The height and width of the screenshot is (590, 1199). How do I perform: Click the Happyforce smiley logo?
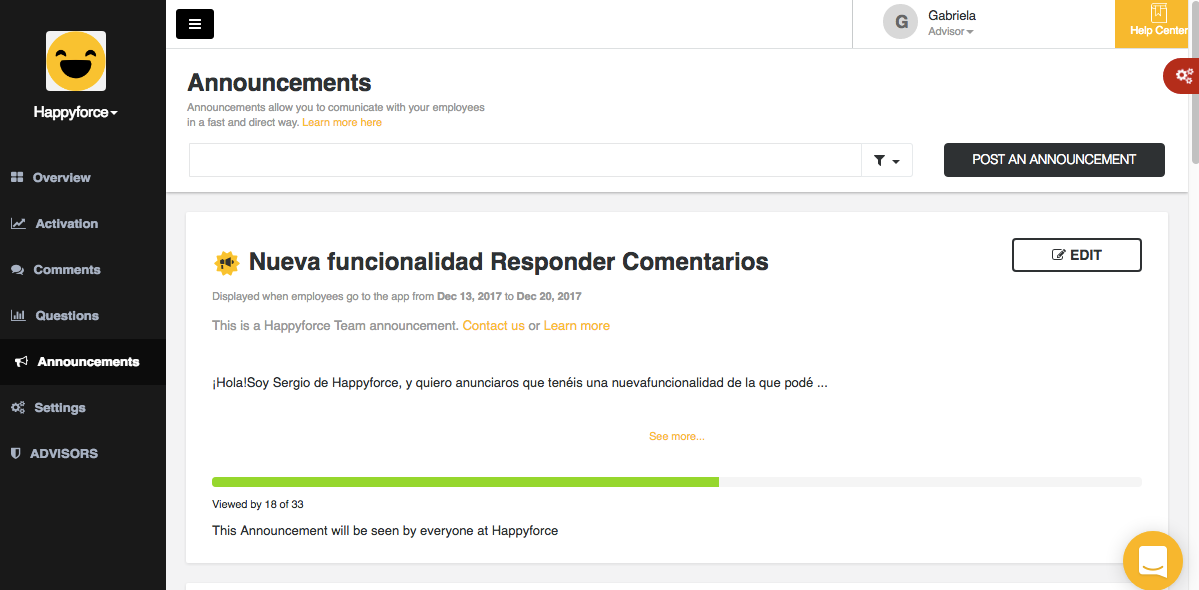(x=75, y=61)
